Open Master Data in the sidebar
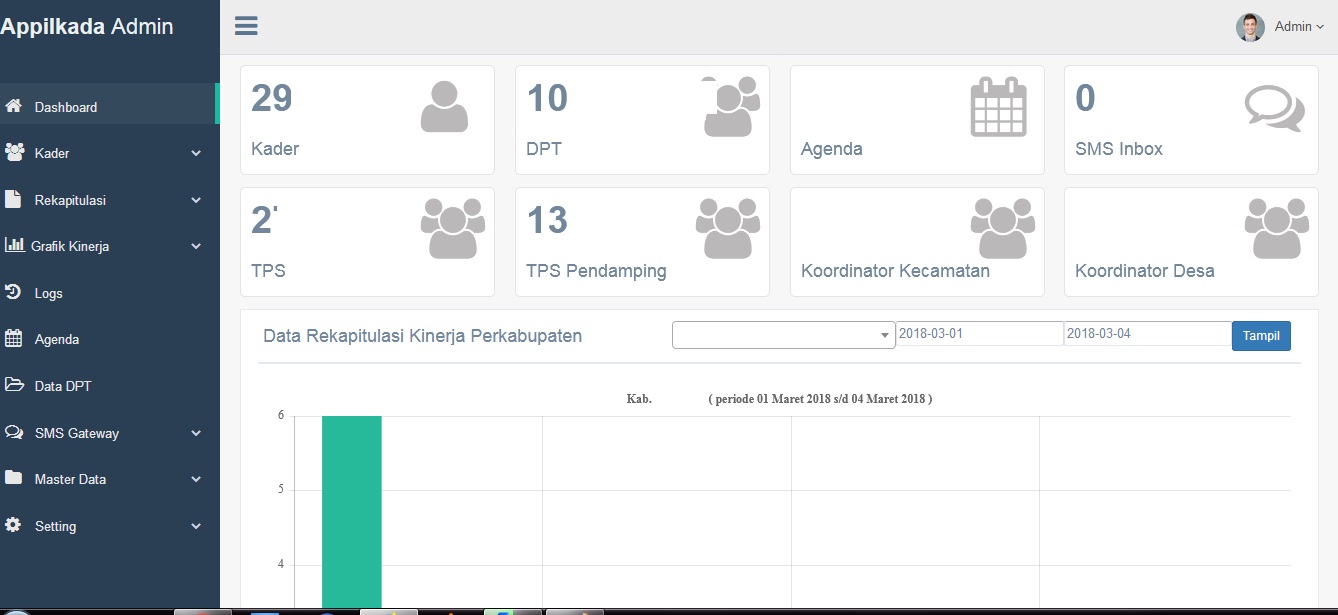The height and width of the screenshot is (615, 1338). 70,479
